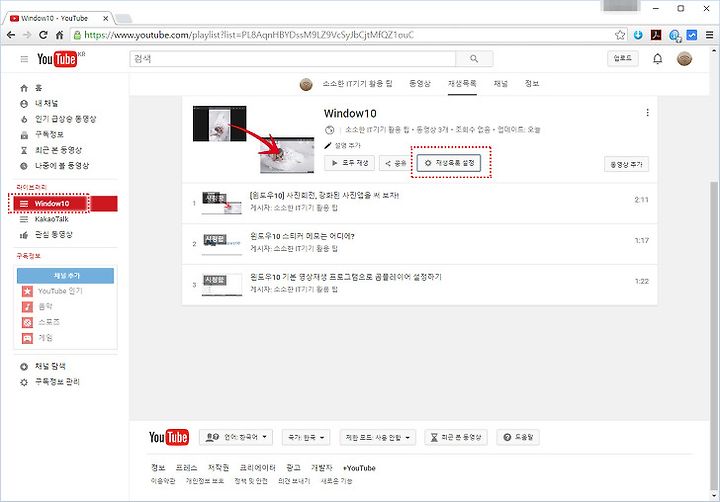Click the privacy icon under the Window10 title
Screen dimensions: 720x502
329,130
